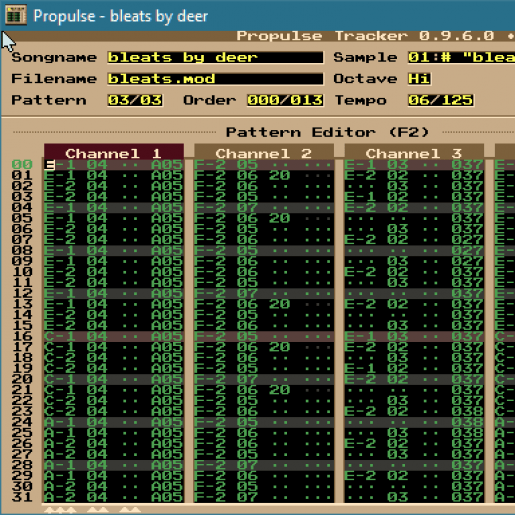Viewport: 515px width, 515px height.
Task: Click the 'Tempo' label
Action: coord(360,100)
